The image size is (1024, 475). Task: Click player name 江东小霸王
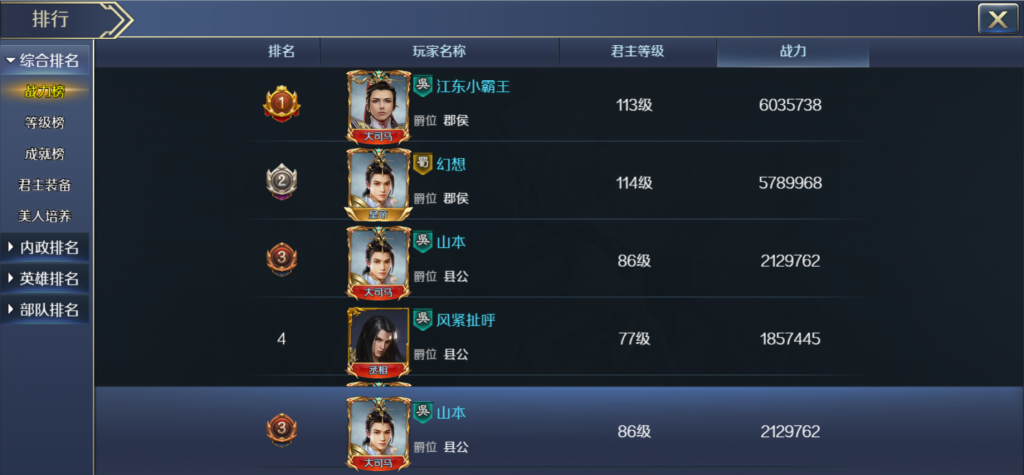click(472, 86)
